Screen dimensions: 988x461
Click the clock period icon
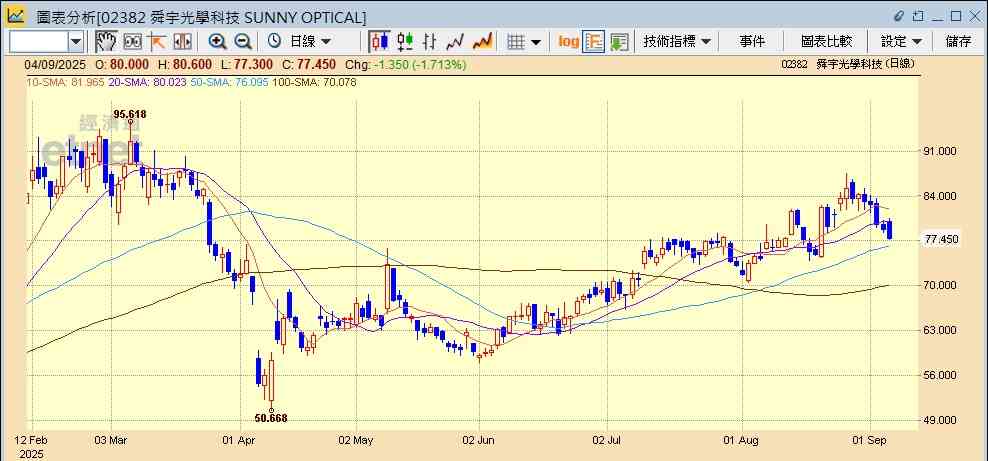pyautogui.click(x=274, y=42)
